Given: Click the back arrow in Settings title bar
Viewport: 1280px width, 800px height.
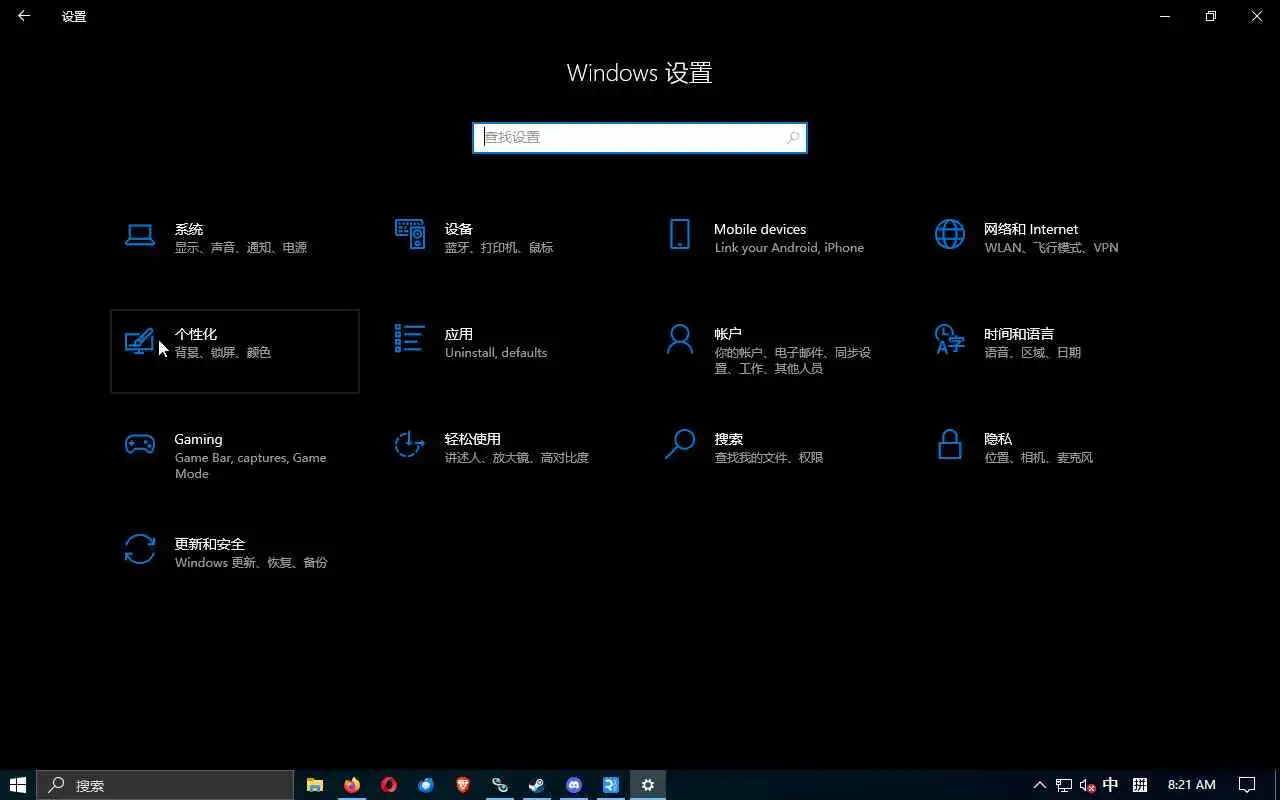Looking at the screenshot, I should pos(24,16).
